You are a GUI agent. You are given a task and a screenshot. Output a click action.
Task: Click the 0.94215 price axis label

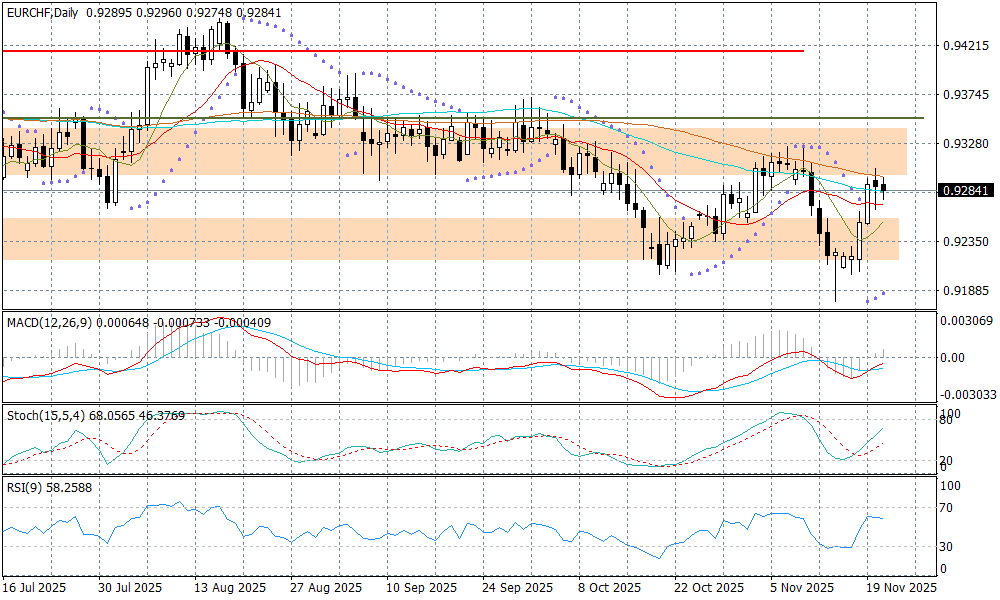tap(965, 46)
